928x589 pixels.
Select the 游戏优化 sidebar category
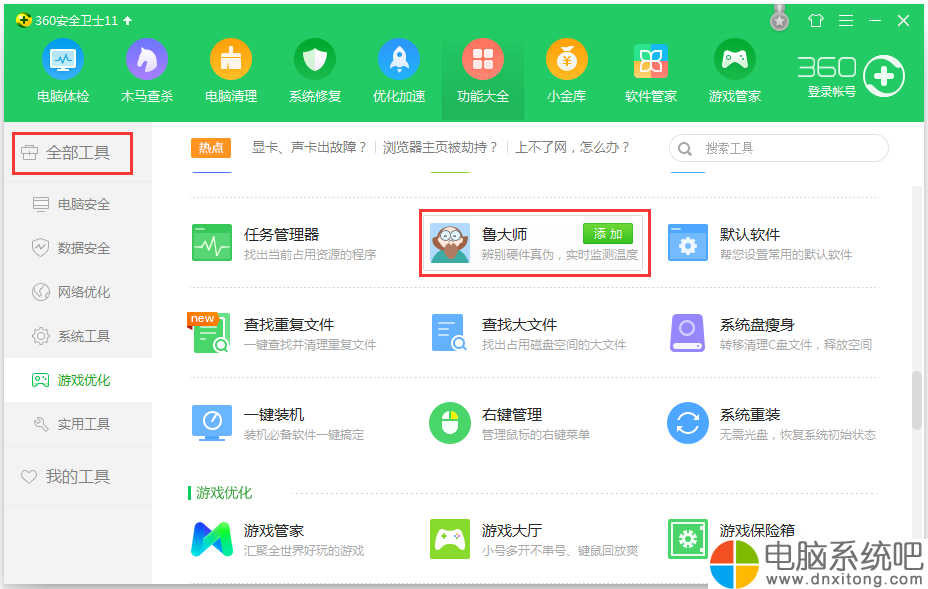(x=78, y=380)
